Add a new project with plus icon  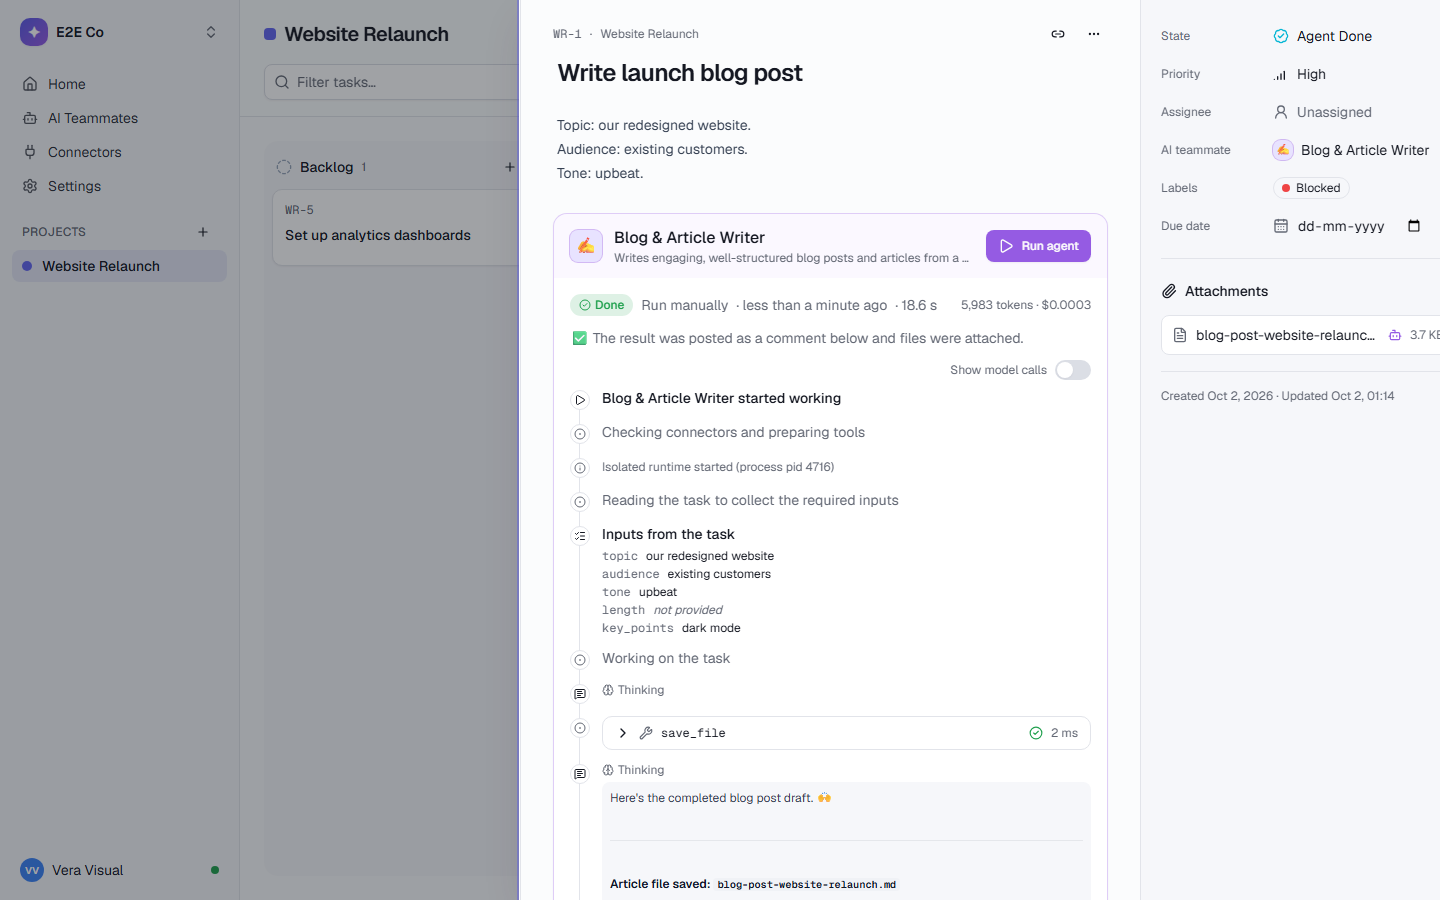point(203,232)
